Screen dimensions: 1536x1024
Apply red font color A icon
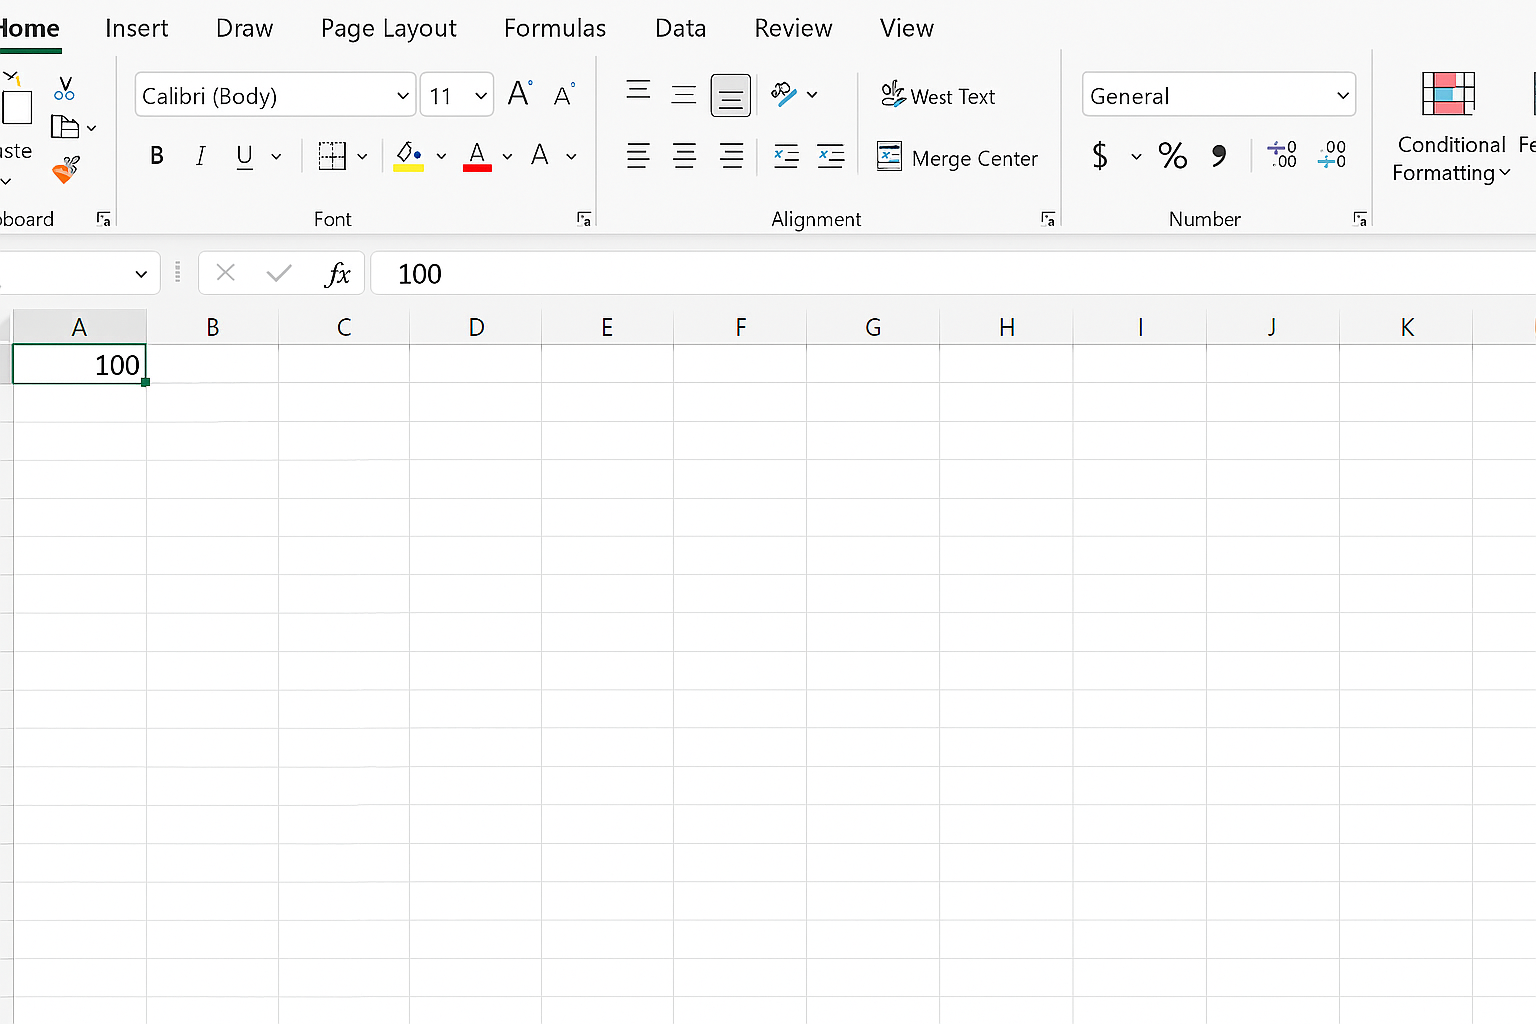(x=477, y=156)
